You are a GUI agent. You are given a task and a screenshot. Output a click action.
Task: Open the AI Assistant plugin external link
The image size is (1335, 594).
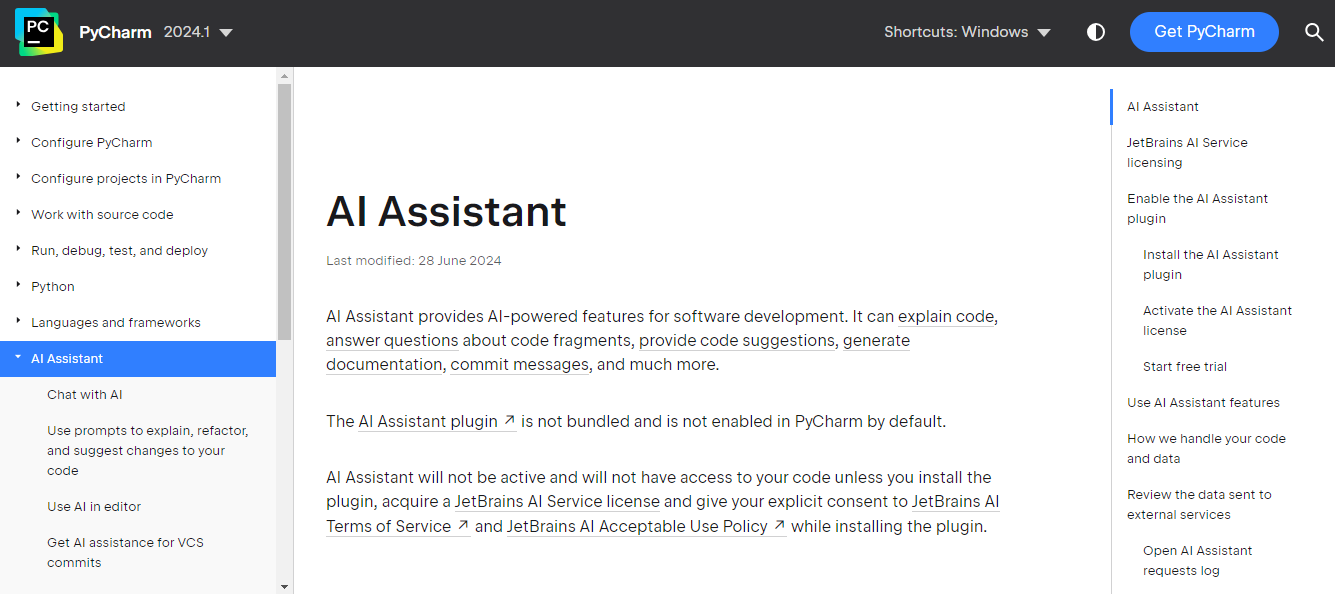(x=437, y=422)
